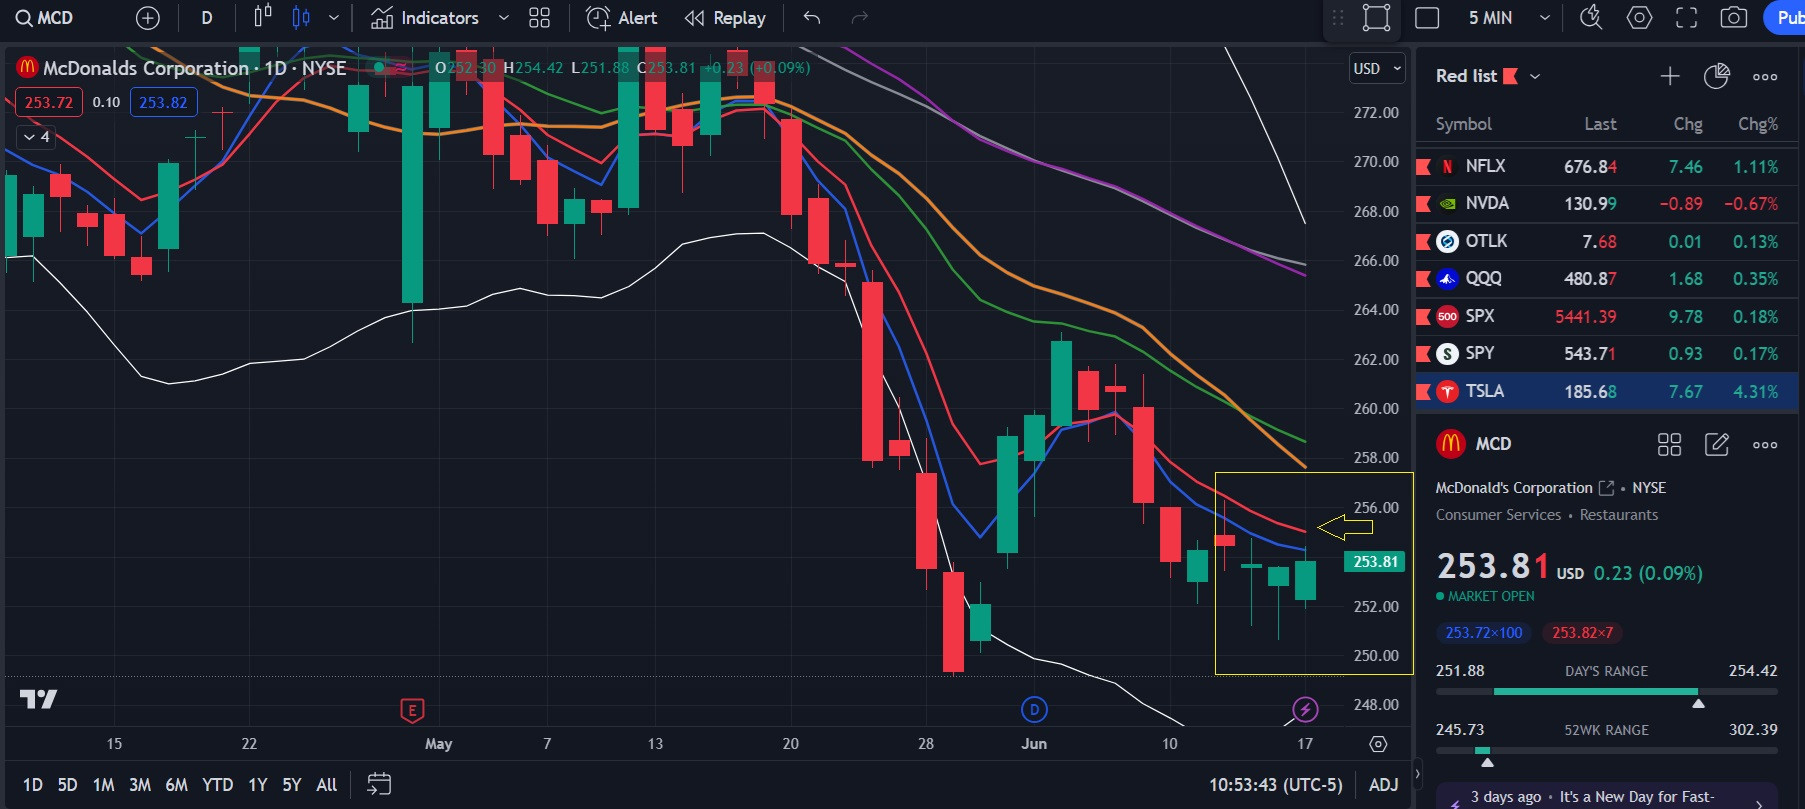Click the buy price 253.82 button
1805x809 pixels.
[163, 102]
